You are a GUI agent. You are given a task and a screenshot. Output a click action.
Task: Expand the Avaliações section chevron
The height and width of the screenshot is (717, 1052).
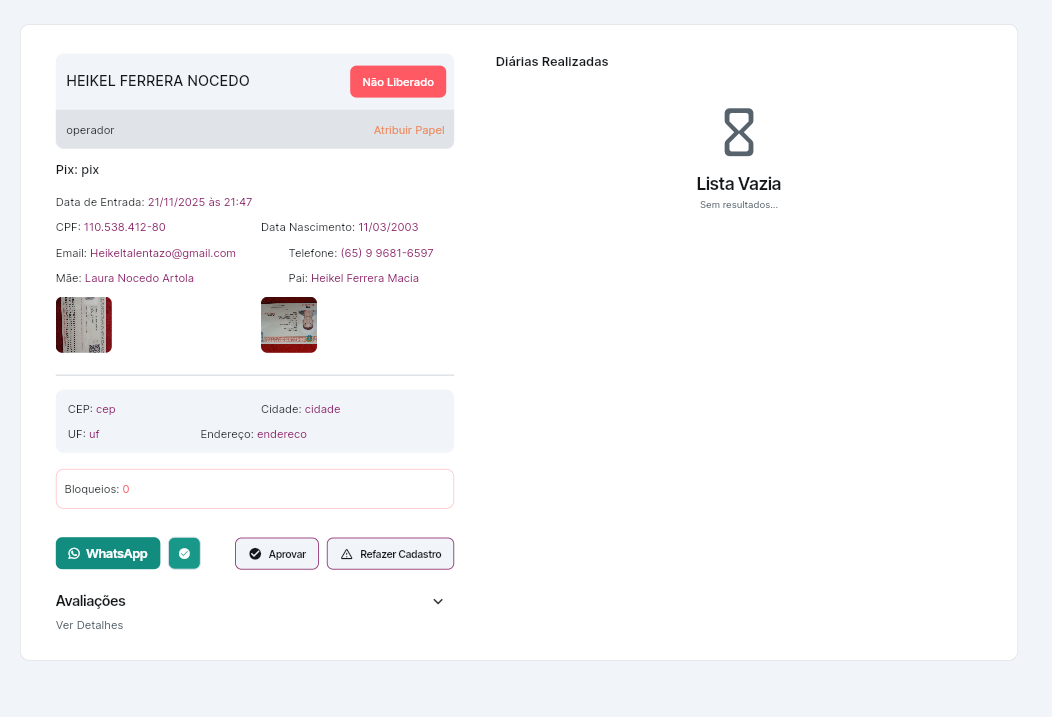pos(437,601)
